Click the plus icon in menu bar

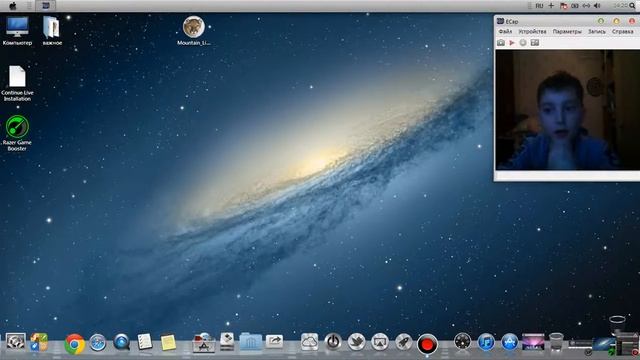[x=551, y=6]
